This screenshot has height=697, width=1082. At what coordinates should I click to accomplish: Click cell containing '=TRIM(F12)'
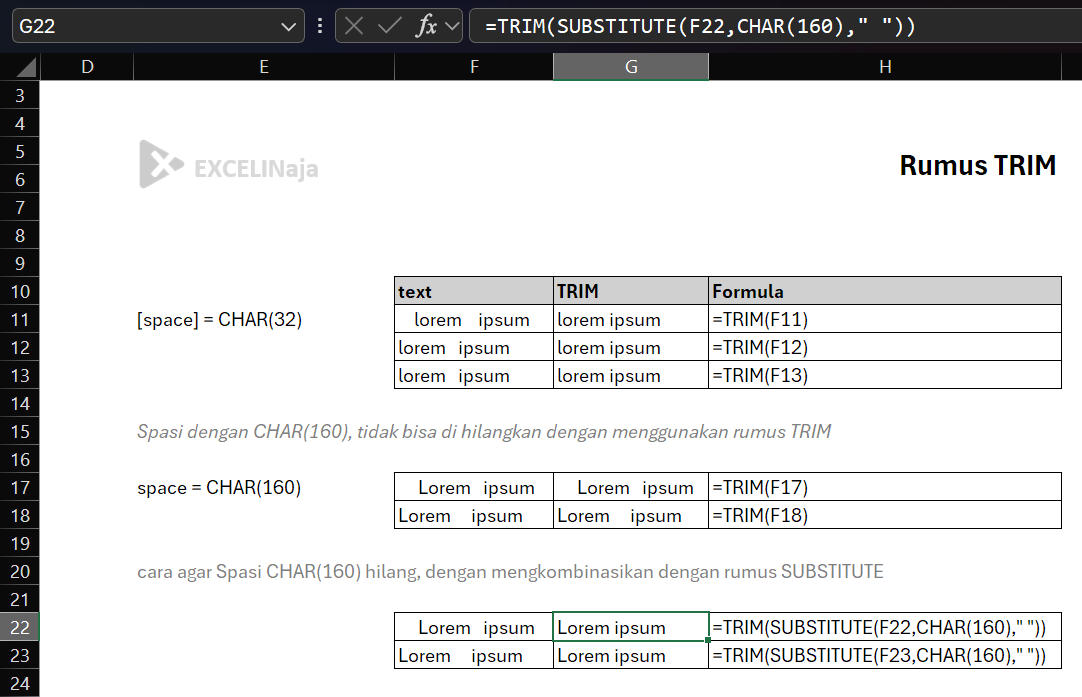coord(885,347)
